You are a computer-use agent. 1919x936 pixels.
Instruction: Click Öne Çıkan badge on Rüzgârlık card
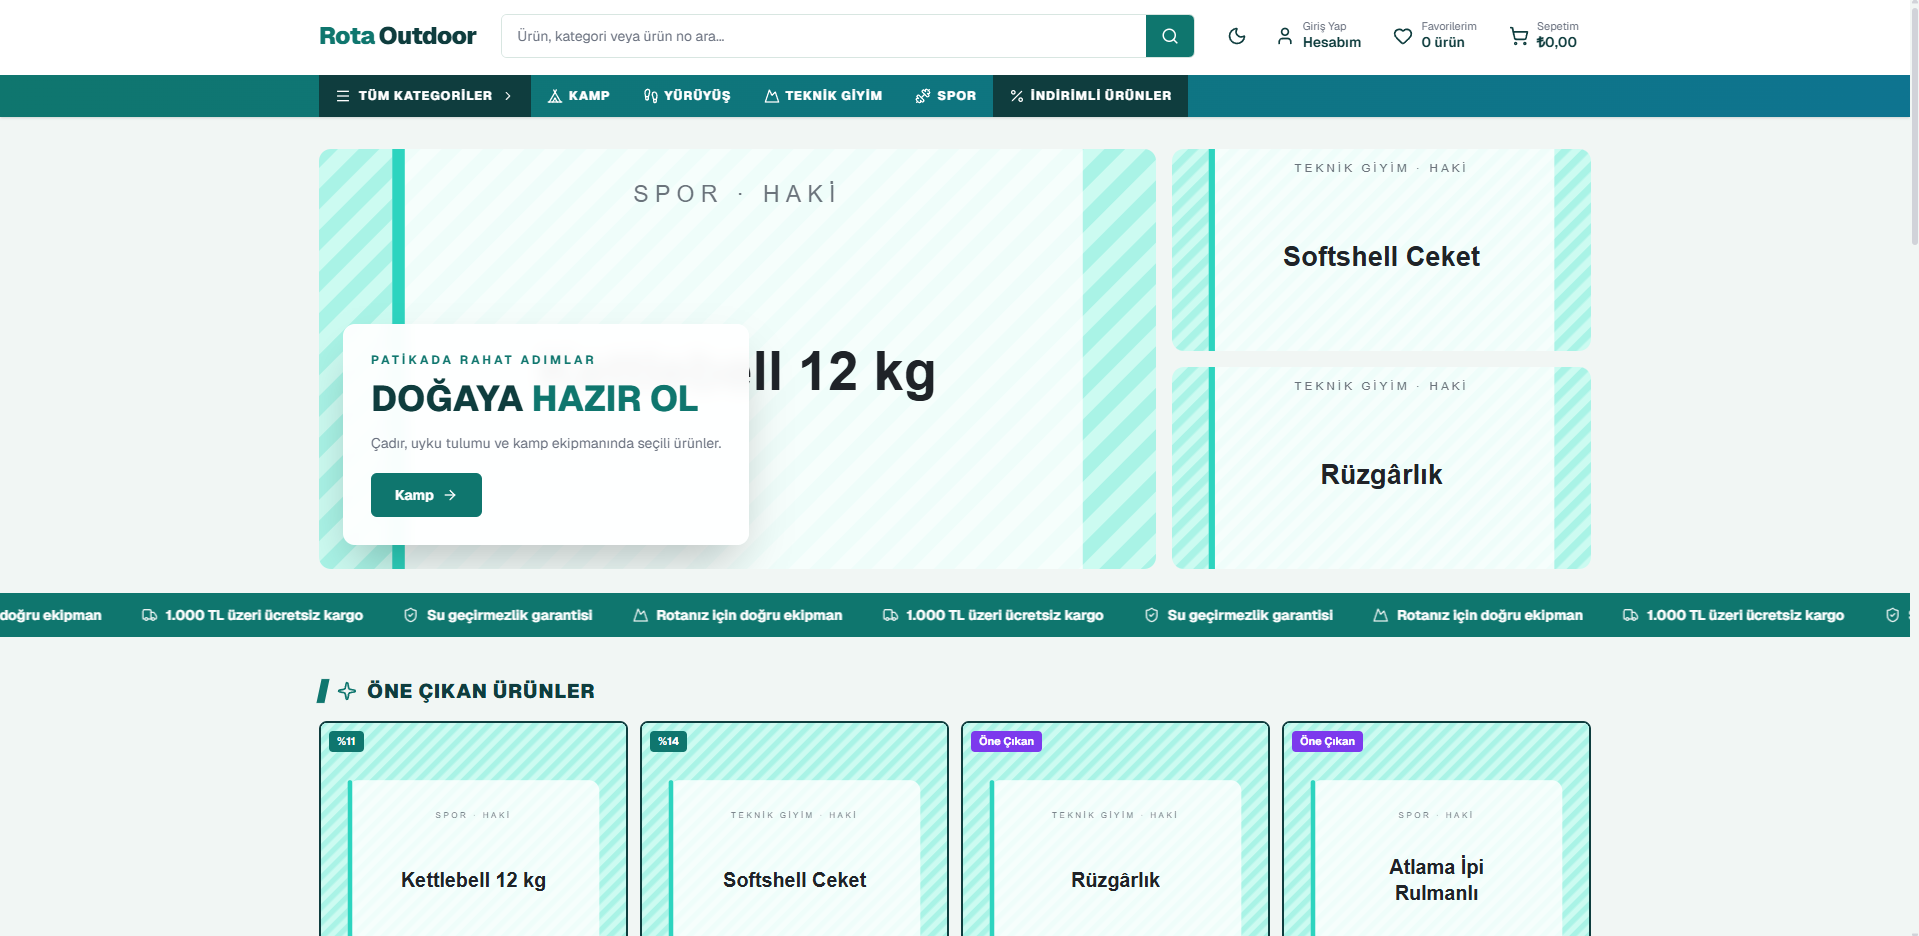1006,741
